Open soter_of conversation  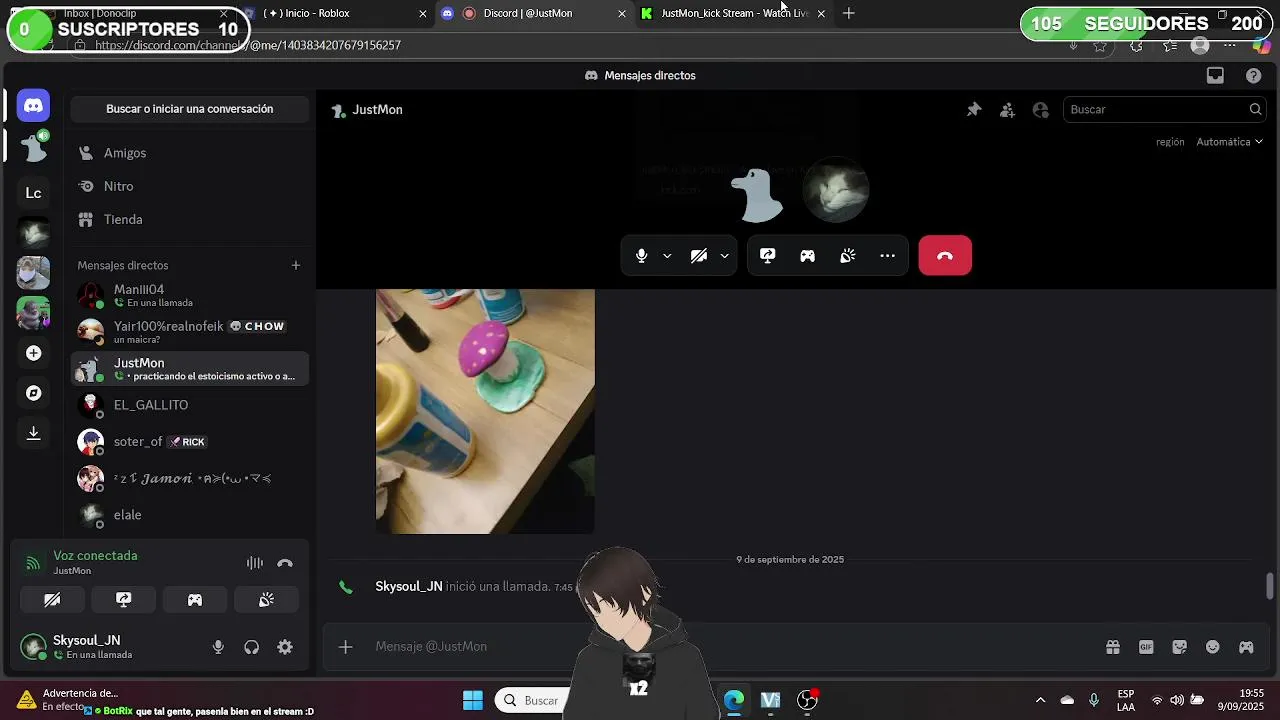coord(190,442)
